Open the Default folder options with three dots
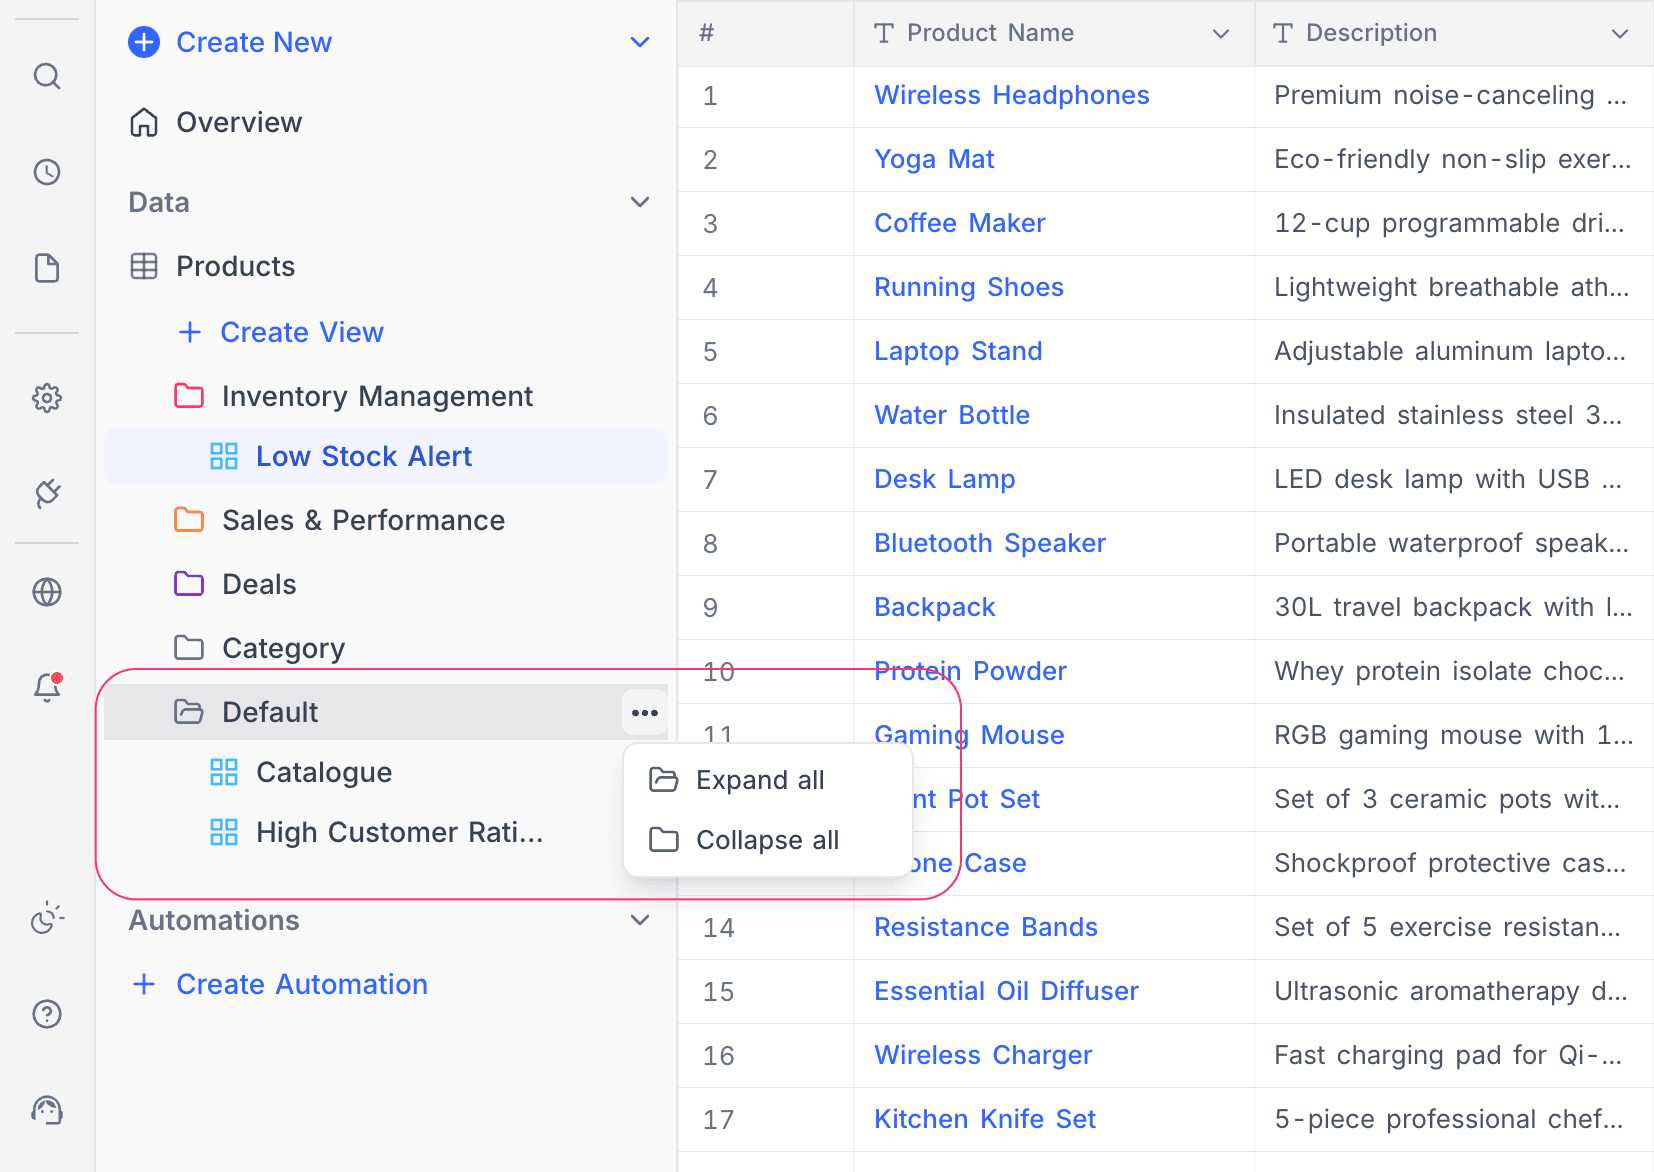 (x=645, y=712)
